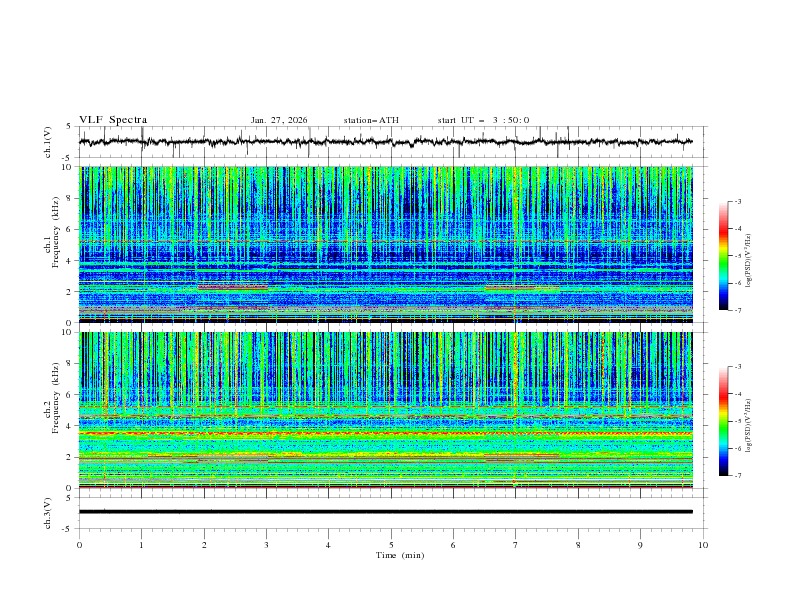Viewport: 792px width, 612px height.
Task: Select the ch.1 colorbar "log(PSD)(V²/Hz)" label
Action: pyautogui.click(x=748, y=261)
